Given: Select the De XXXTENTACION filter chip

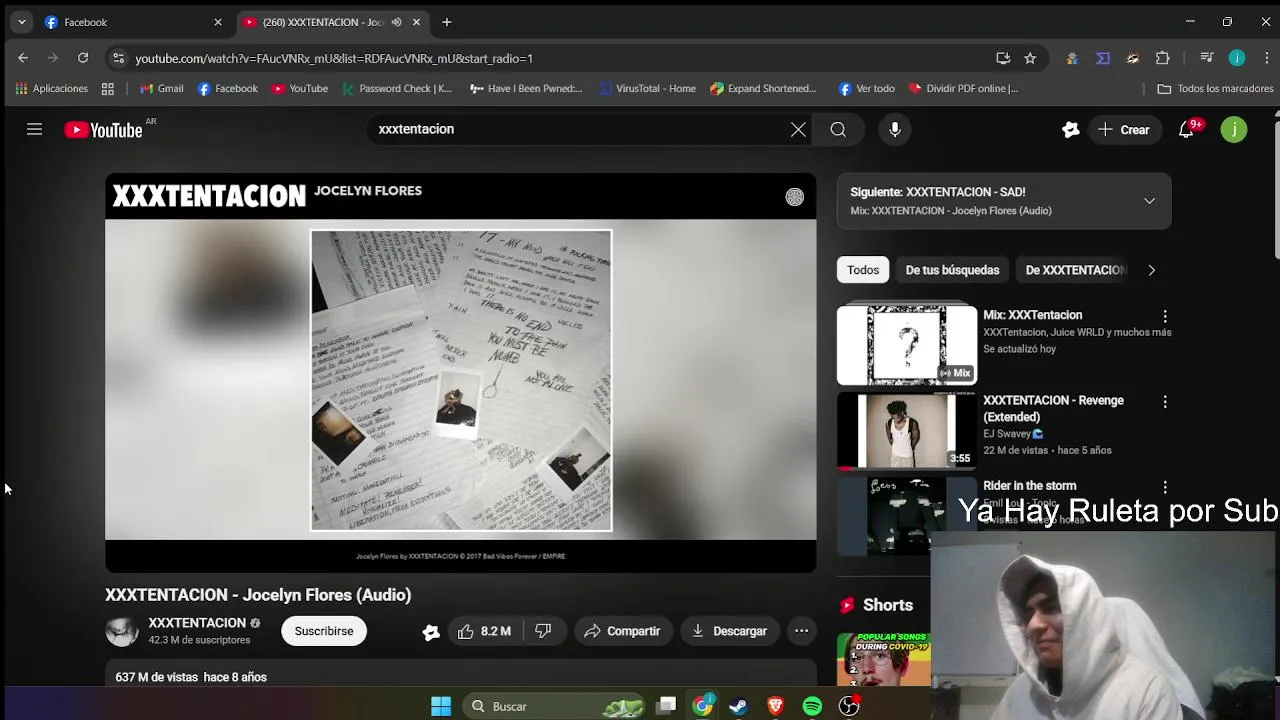Looking at the screenshot, I should 1076,270.
